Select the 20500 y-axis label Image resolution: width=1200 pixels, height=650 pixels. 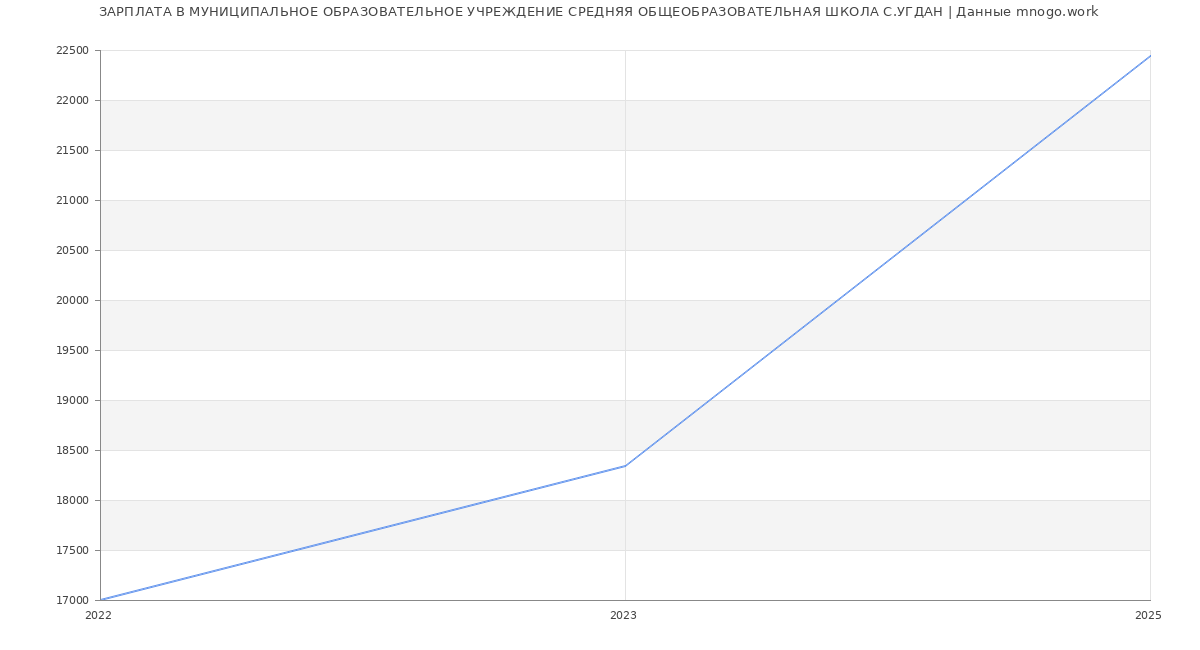tap(72, 250)
